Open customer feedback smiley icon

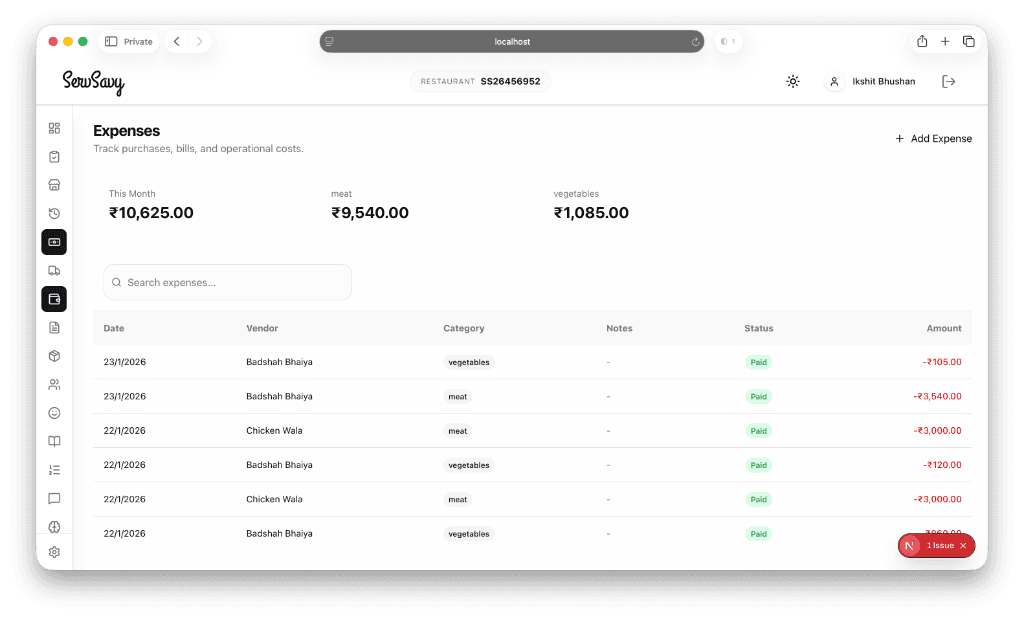tap(54, 412)
